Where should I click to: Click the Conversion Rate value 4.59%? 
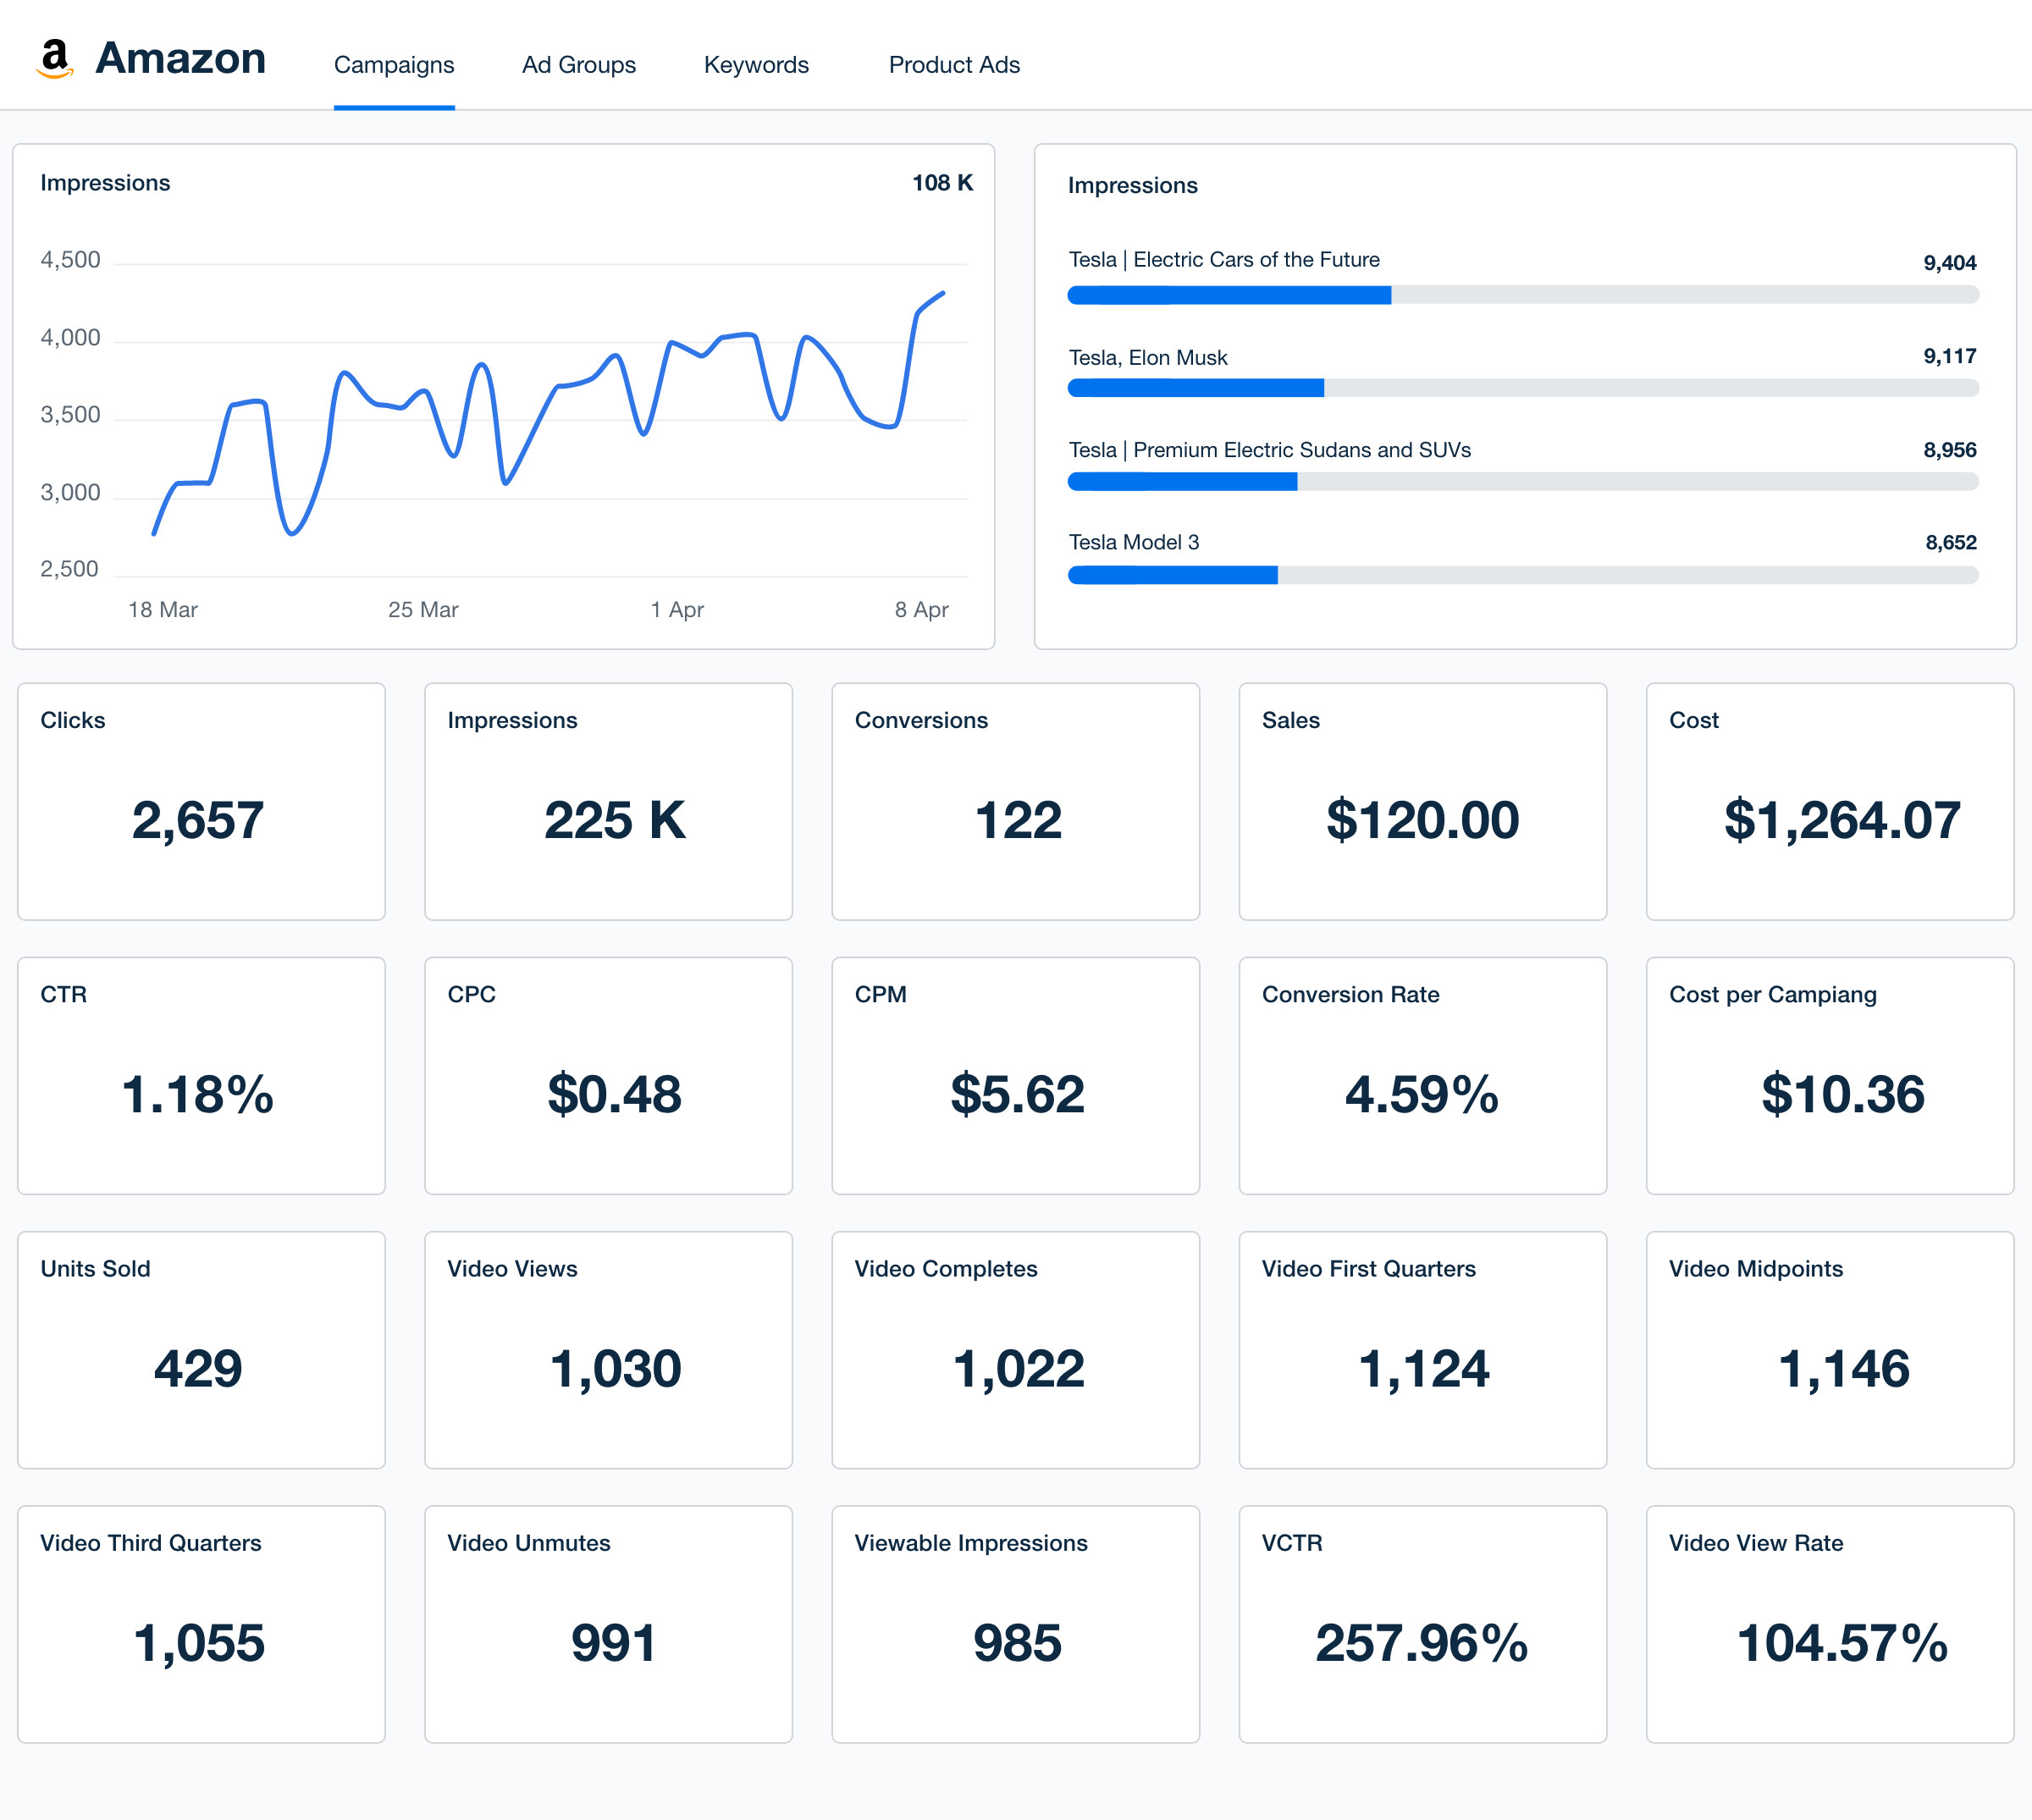click(1422, 1094)
